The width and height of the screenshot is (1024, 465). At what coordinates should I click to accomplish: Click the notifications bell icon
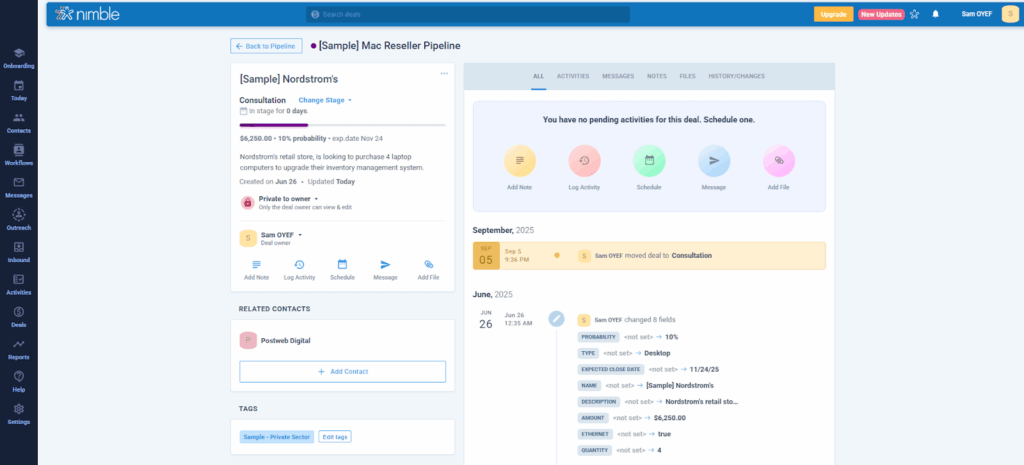(935, 14)
